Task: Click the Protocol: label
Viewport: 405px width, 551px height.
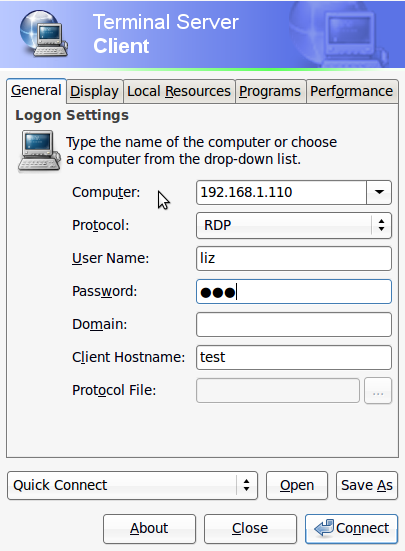Action: 100,225
